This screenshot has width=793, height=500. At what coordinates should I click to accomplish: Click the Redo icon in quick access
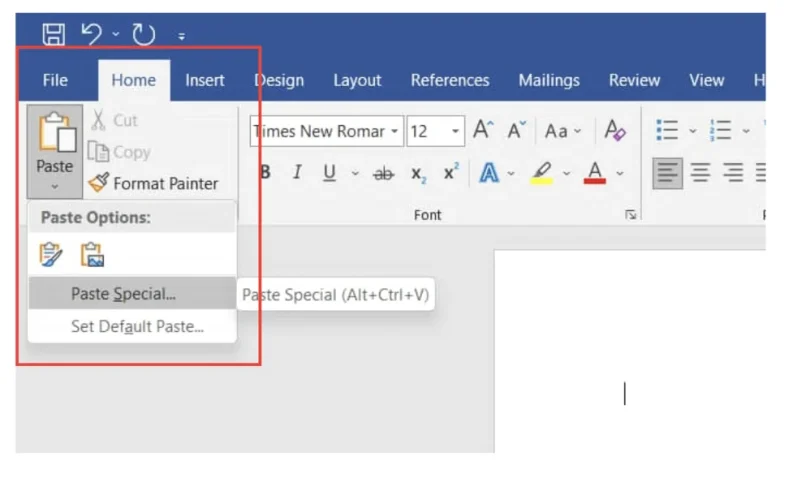tap(144, 35)
